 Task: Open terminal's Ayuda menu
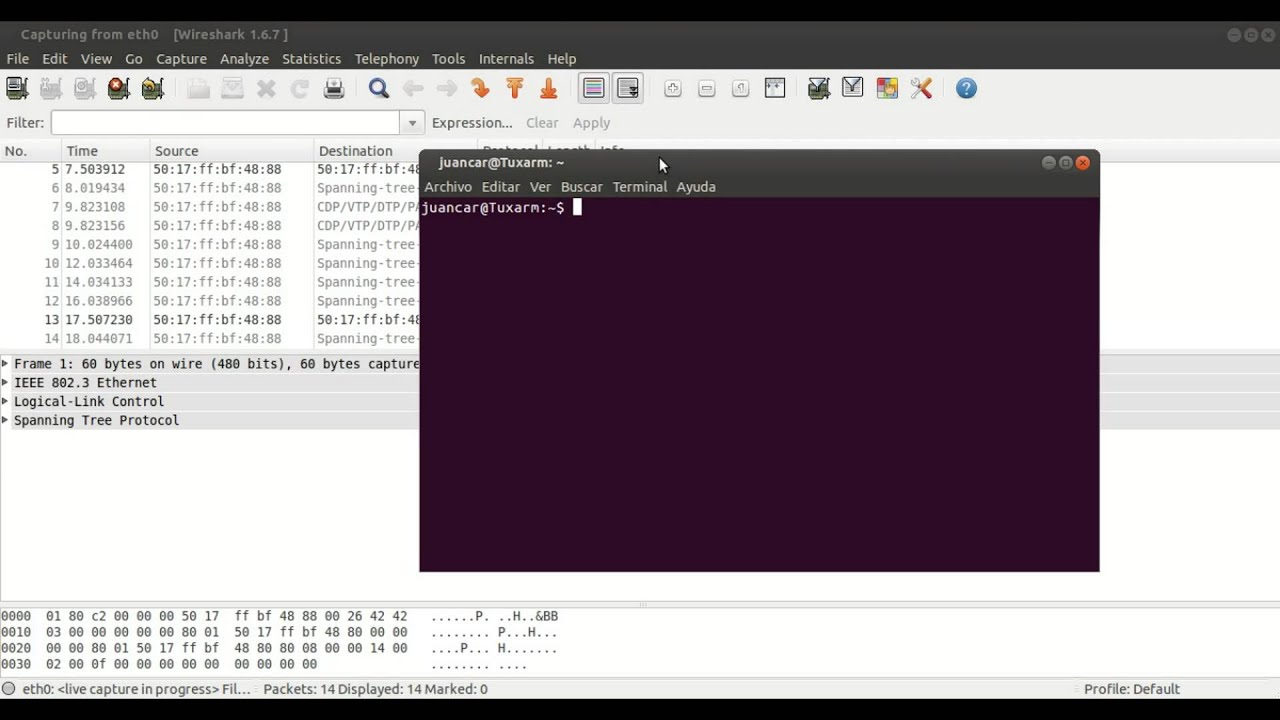click(696, 187)
